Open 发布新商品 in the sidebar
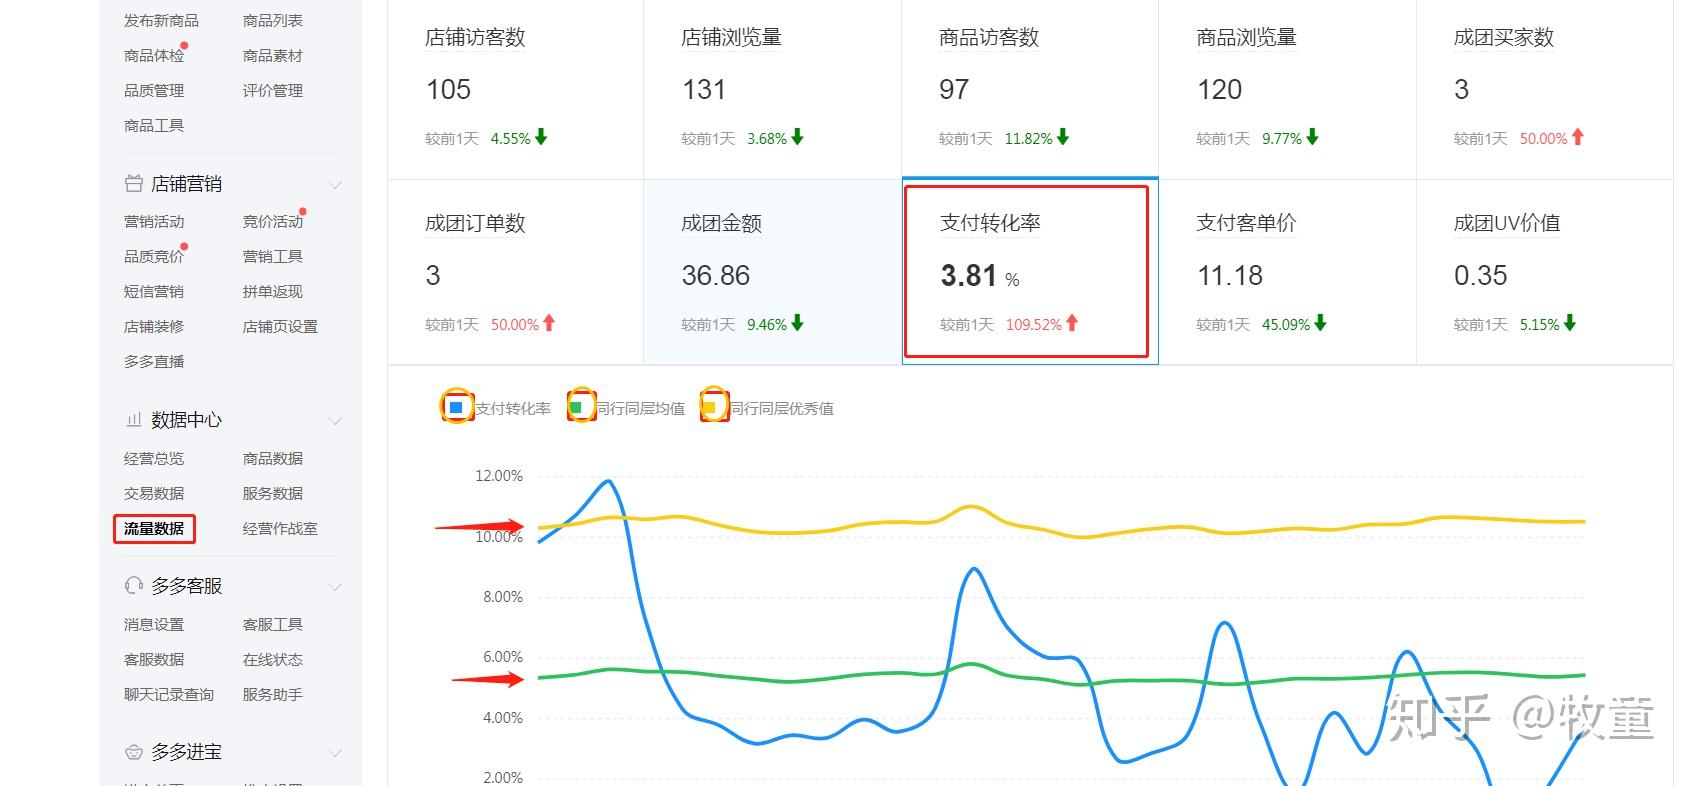This screenshot has width=1697, height=786. tap(161, 21)
